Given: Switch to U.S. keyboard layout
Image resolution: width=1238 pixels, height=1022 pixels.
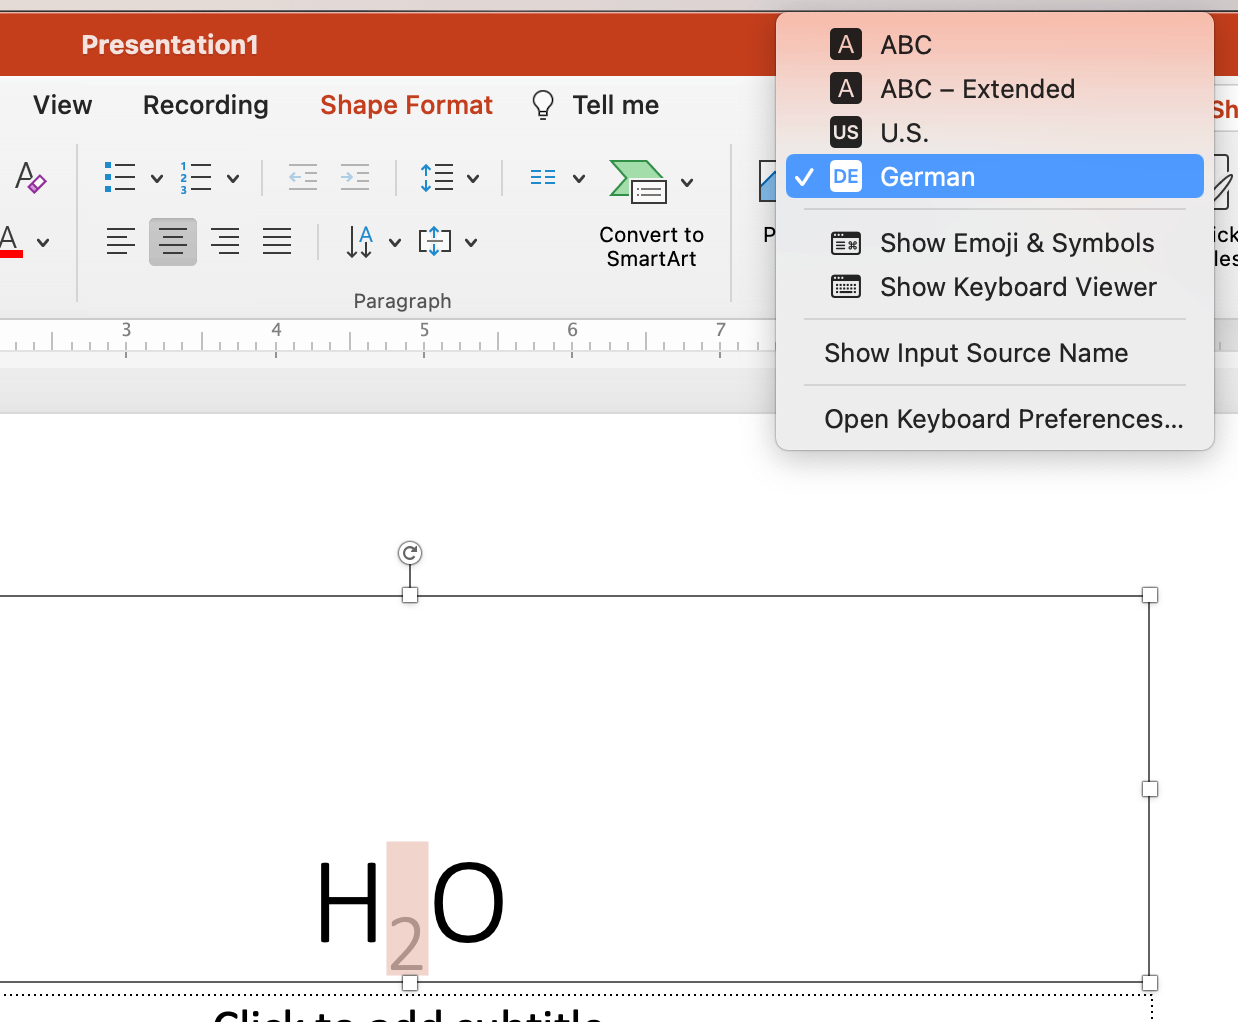Looking at the screenshot, I should click(995, 133).
